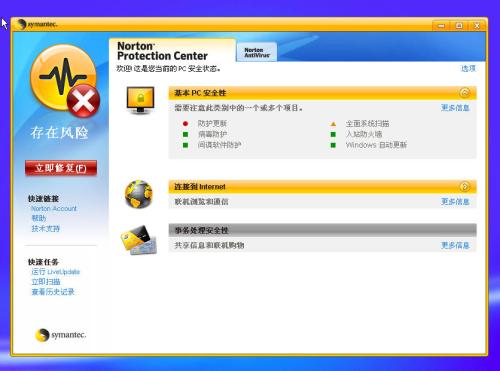Click the credit cards transaction security icon

(x=139, y=240)
